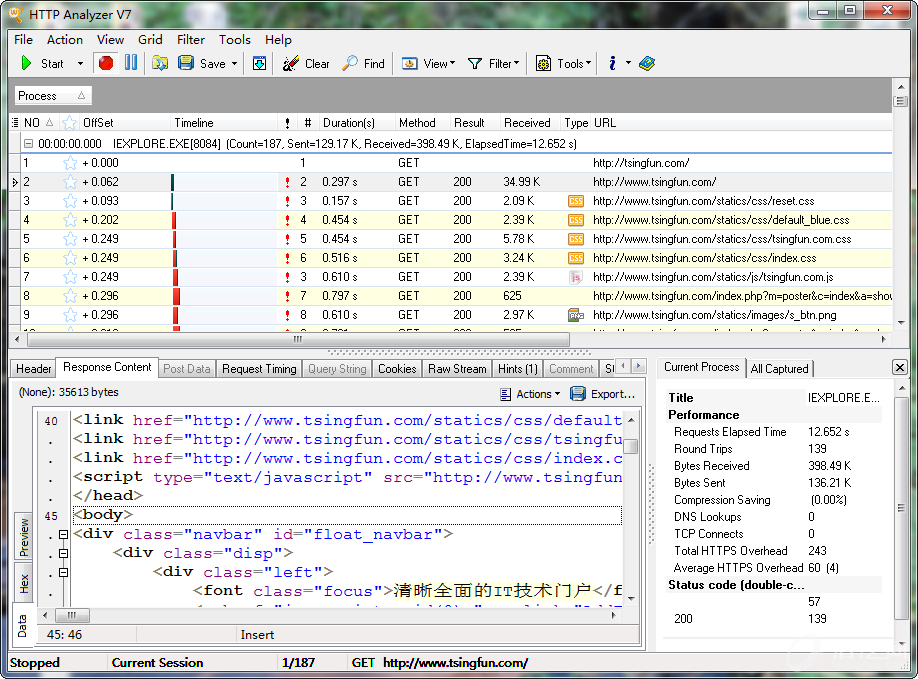Clear the captured sessions list
This screenshot has height=679, width=918.
(x=306, y=63)
